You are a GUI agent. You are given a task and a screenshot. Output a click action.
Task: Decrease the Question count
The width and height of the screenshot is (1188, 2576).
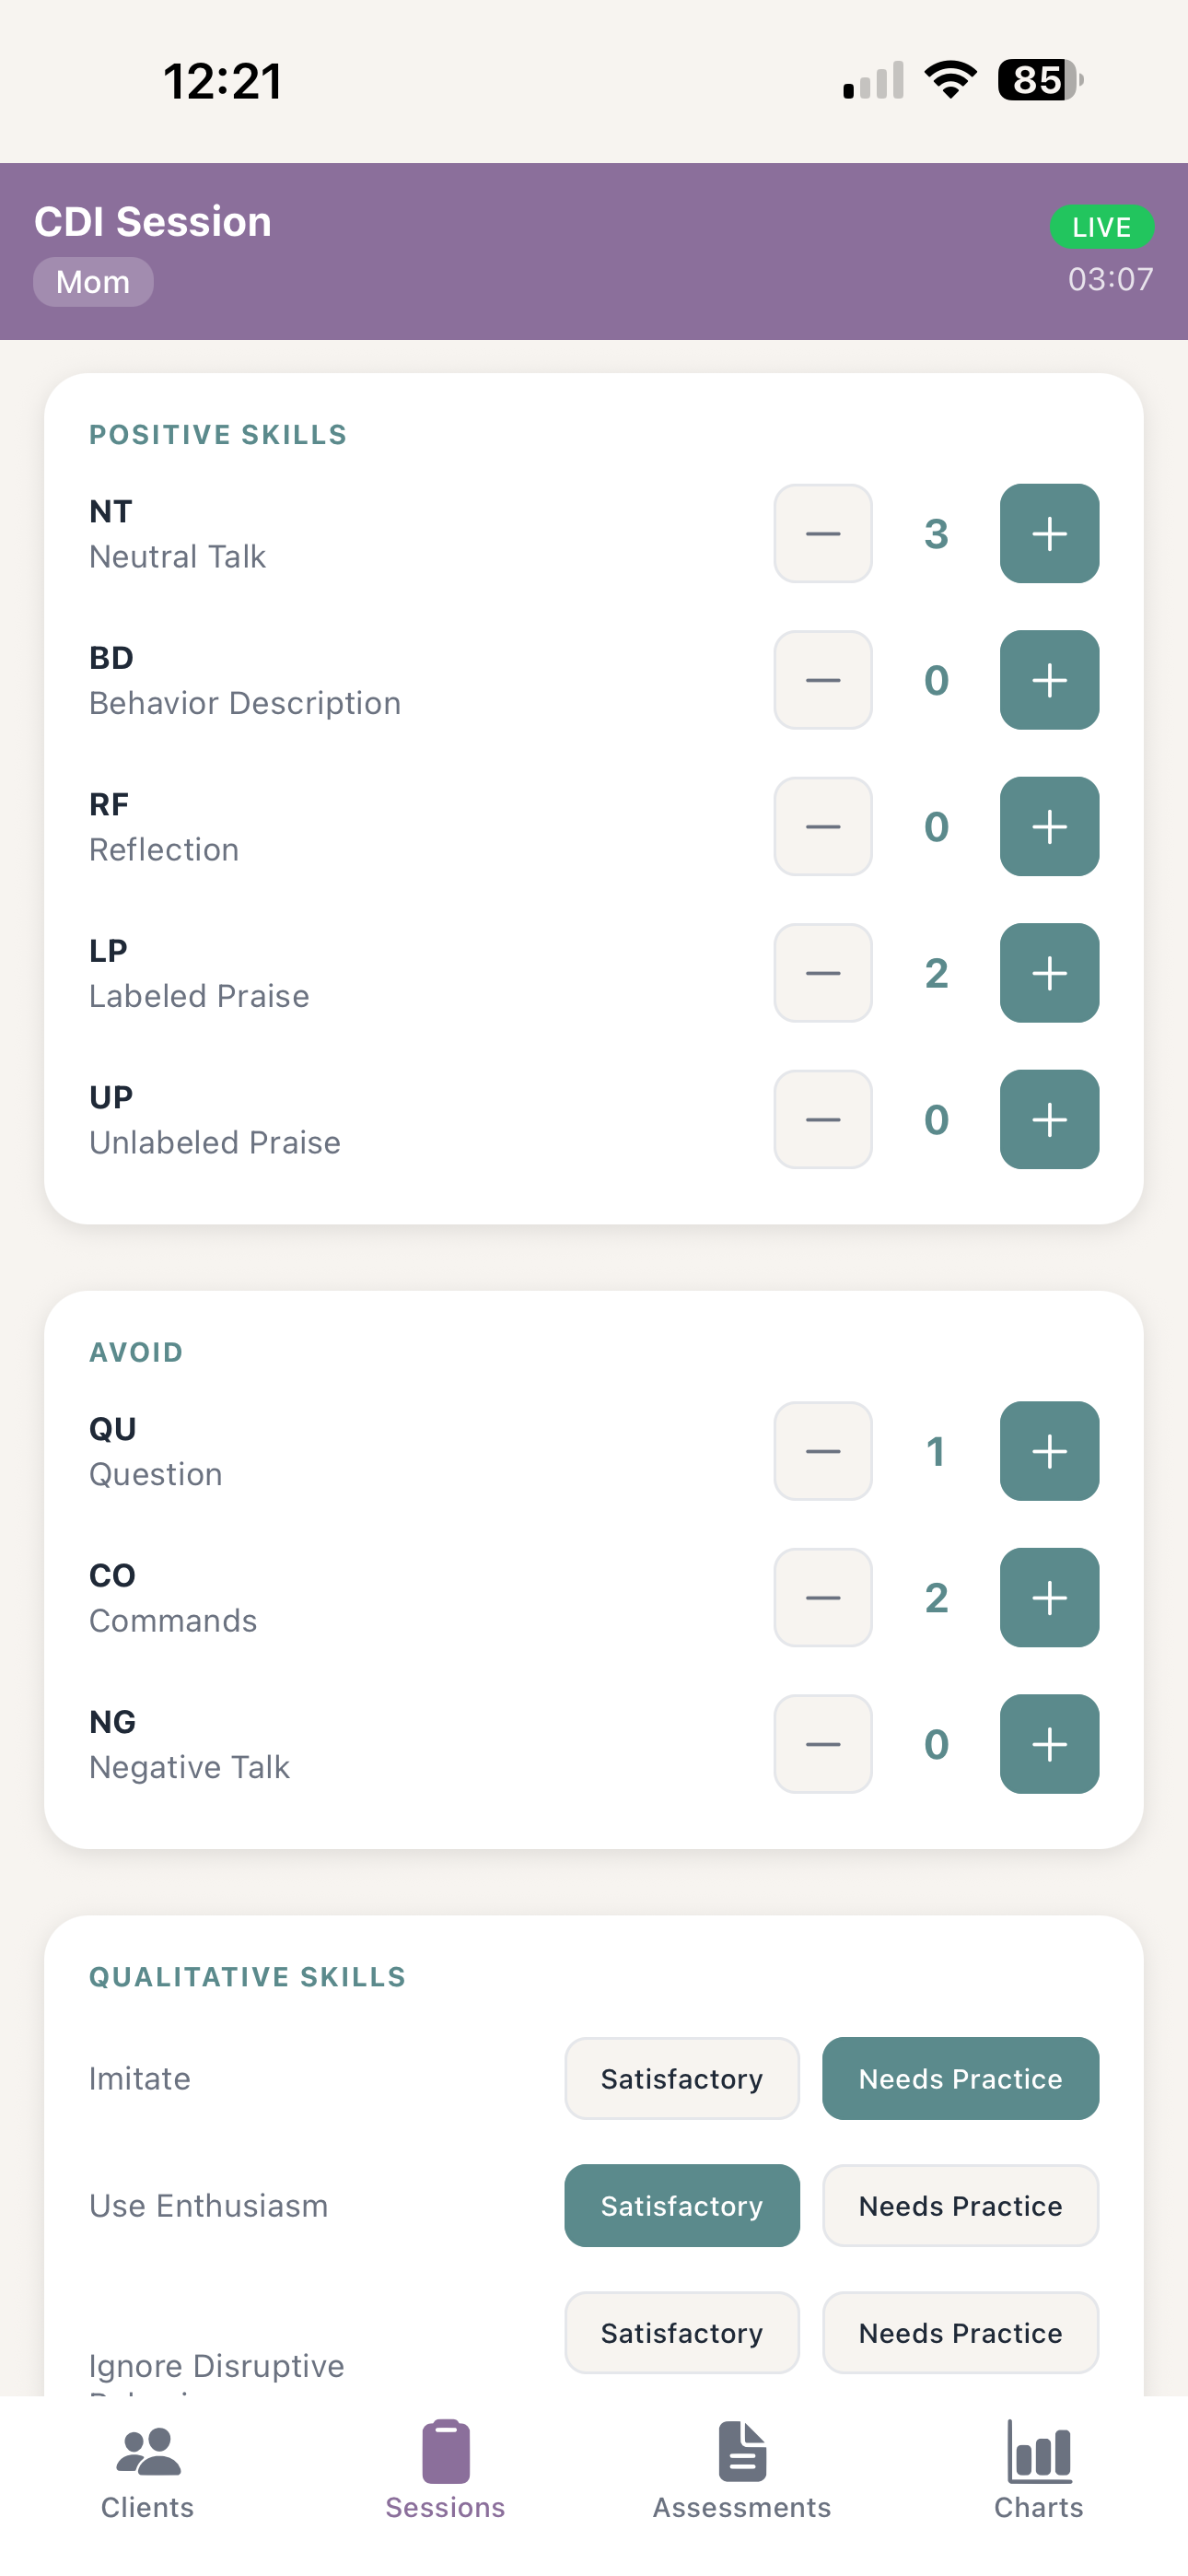click(x=823, y=1451)
